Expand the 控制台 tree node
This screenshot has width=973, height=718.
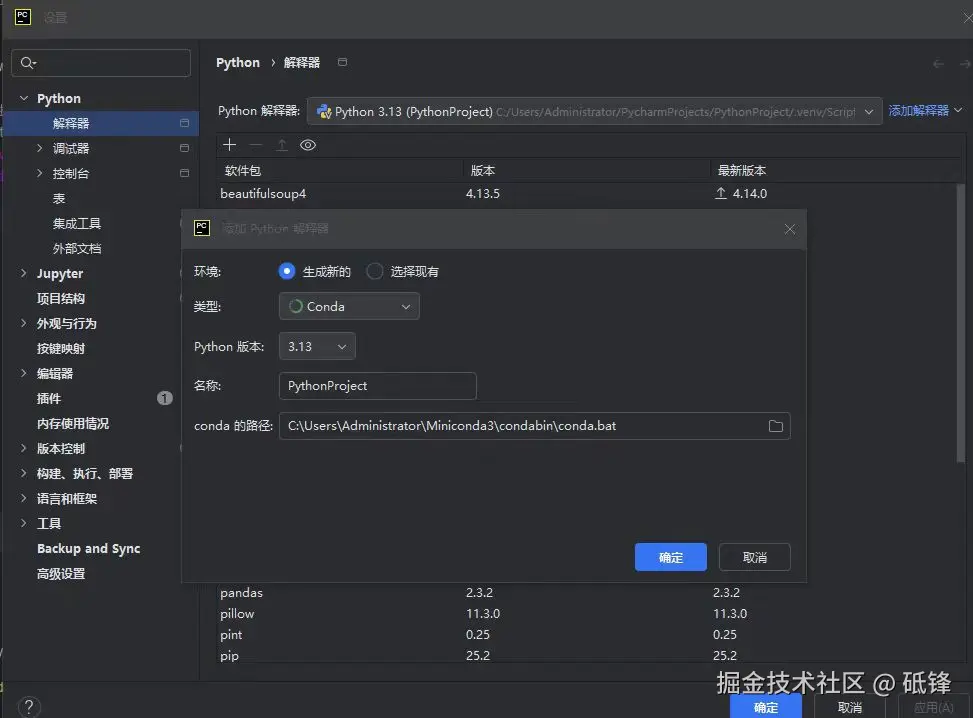[40, 173]
